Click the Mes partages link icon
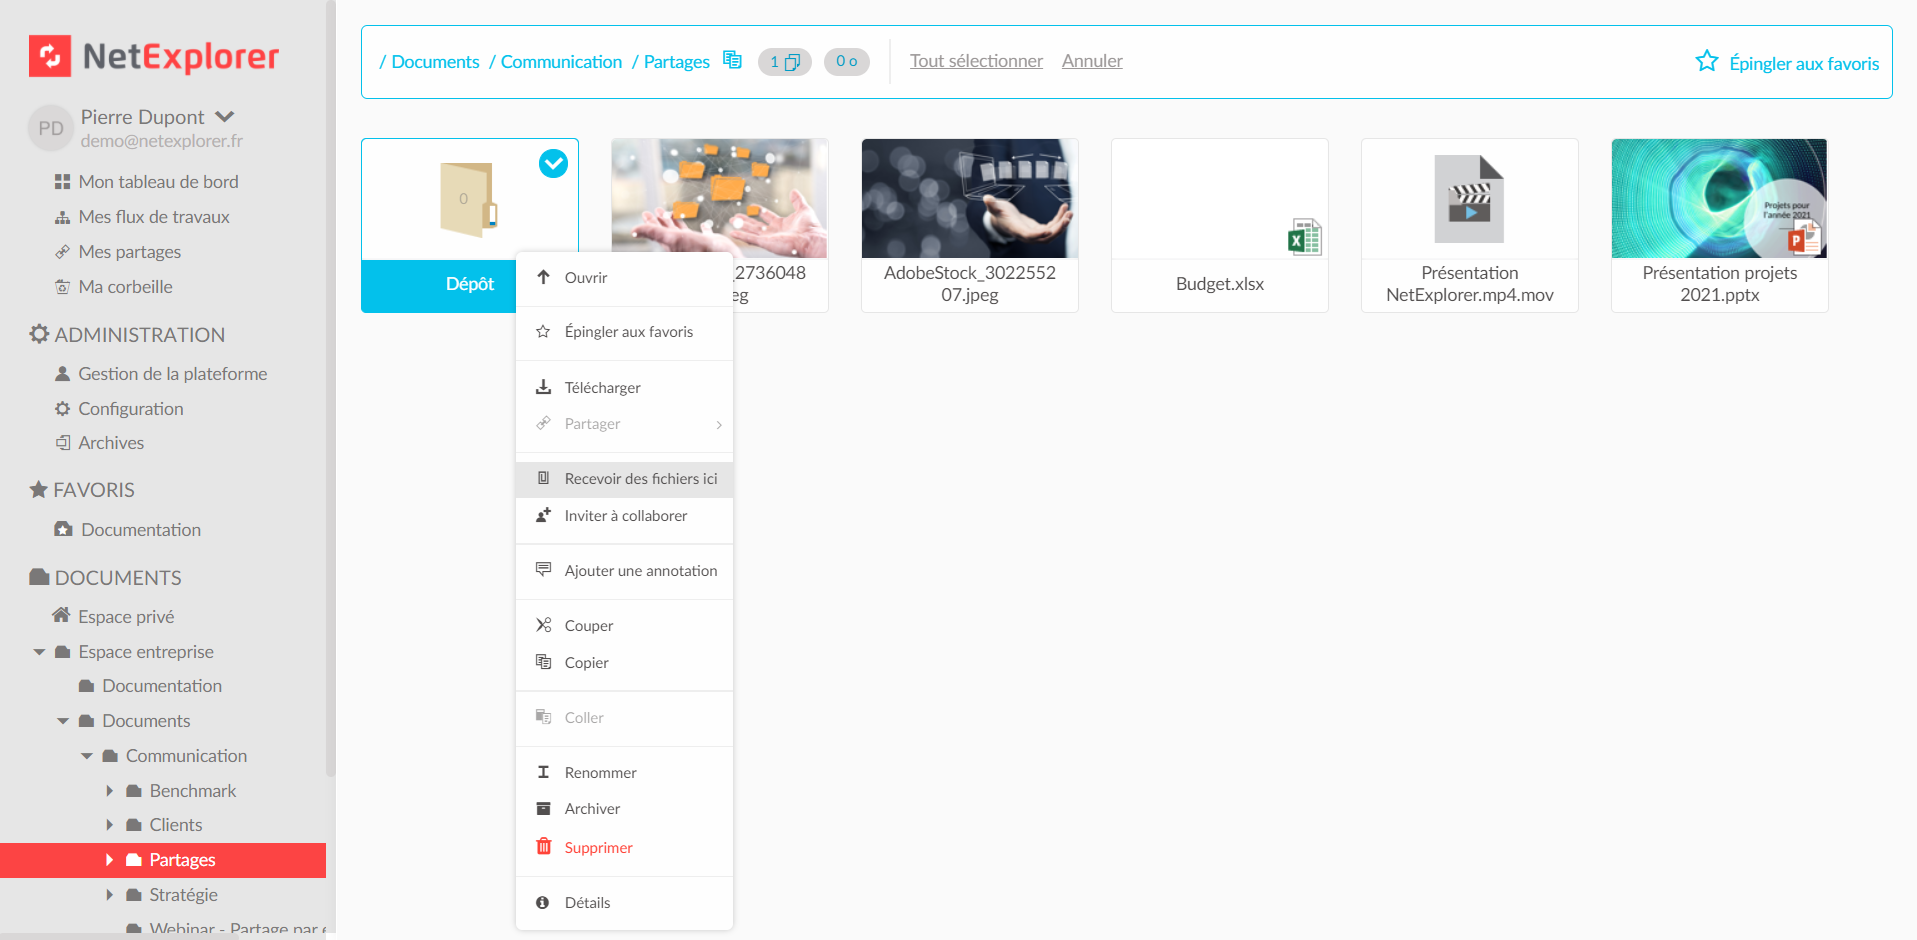This screenshot has height=940, width=1917. tap(61, 251)
